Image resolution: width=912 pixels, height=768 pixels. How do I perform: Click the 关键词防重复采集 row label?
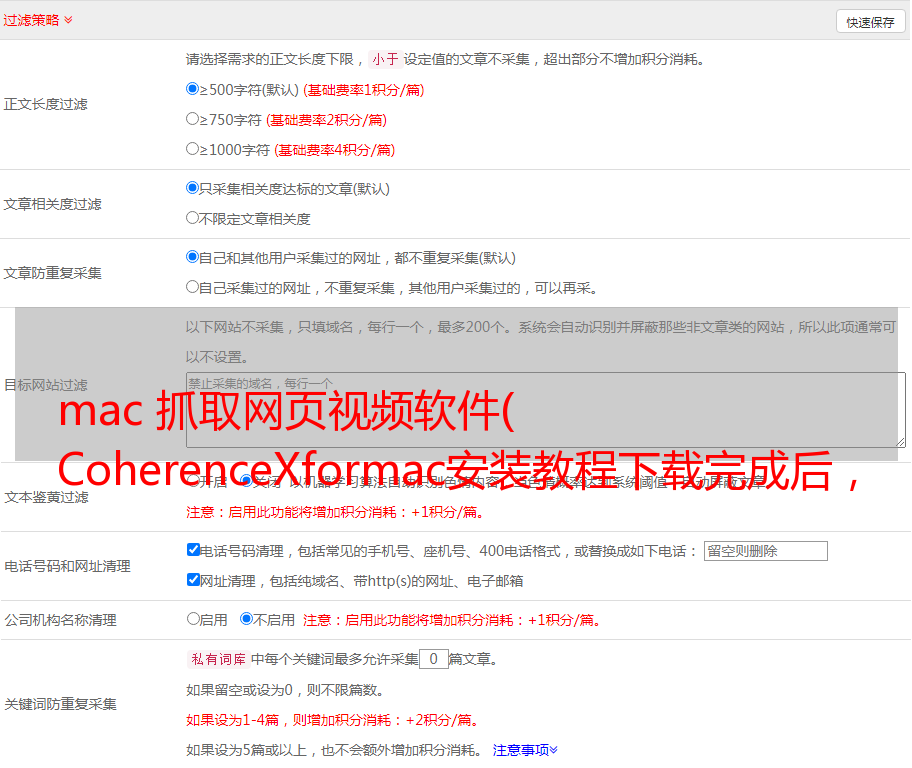pyautogui.click(x=60, y=704)
